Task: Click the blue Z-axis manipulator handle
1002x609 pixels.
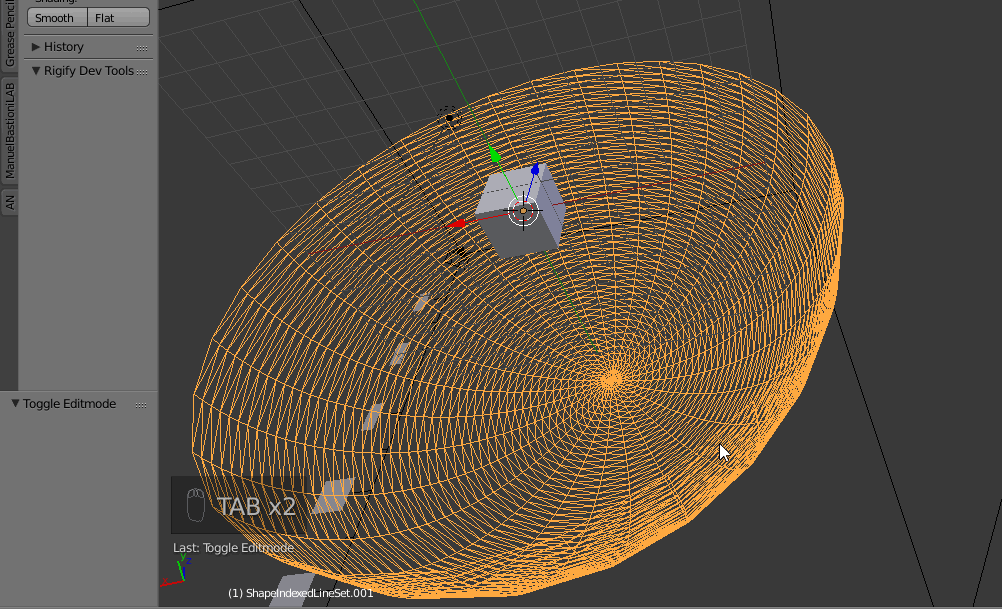Action: (x=537, y=170)
